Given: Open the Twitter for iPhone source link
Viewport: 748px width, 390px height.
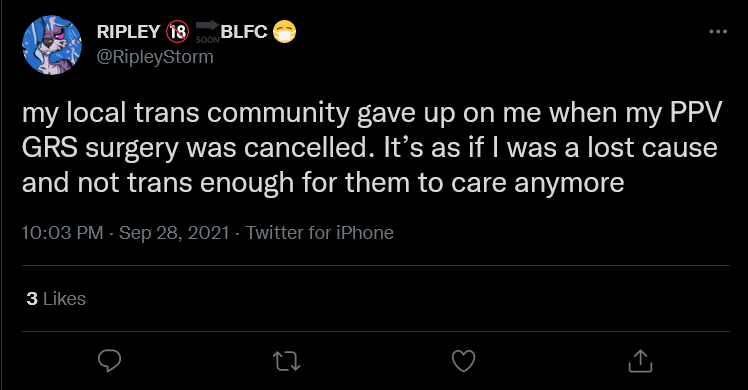Looking at the screenshot, I should tap(320, 233).
